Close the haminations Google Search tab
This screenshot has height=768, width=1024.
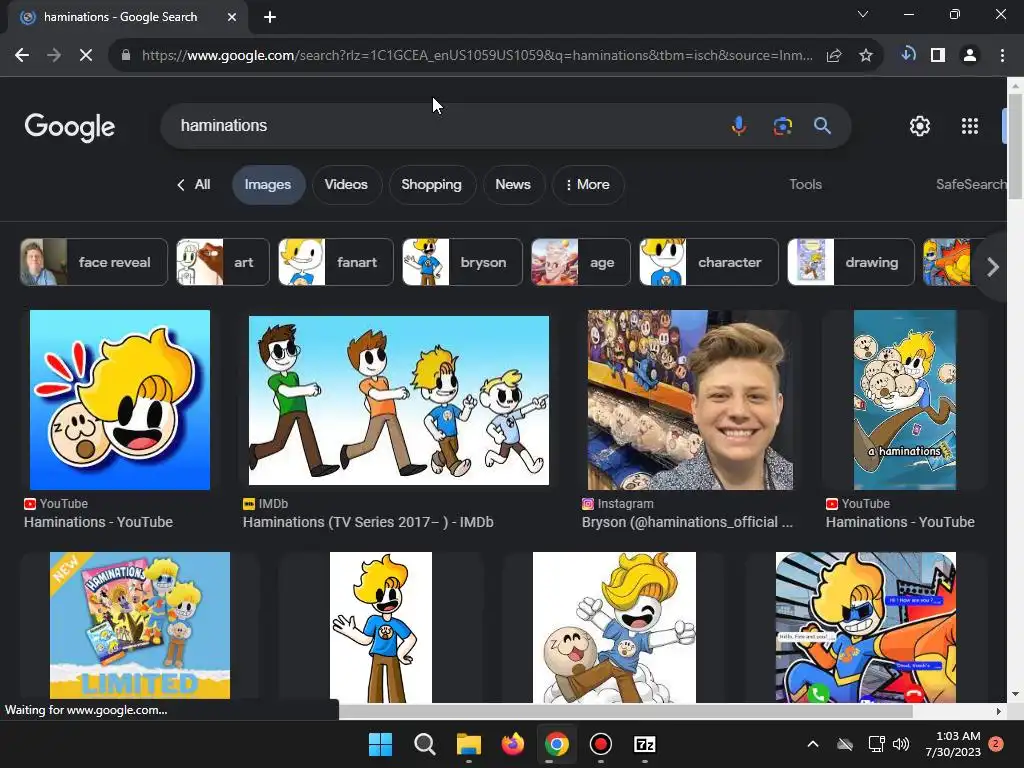[x=232, y=17]
